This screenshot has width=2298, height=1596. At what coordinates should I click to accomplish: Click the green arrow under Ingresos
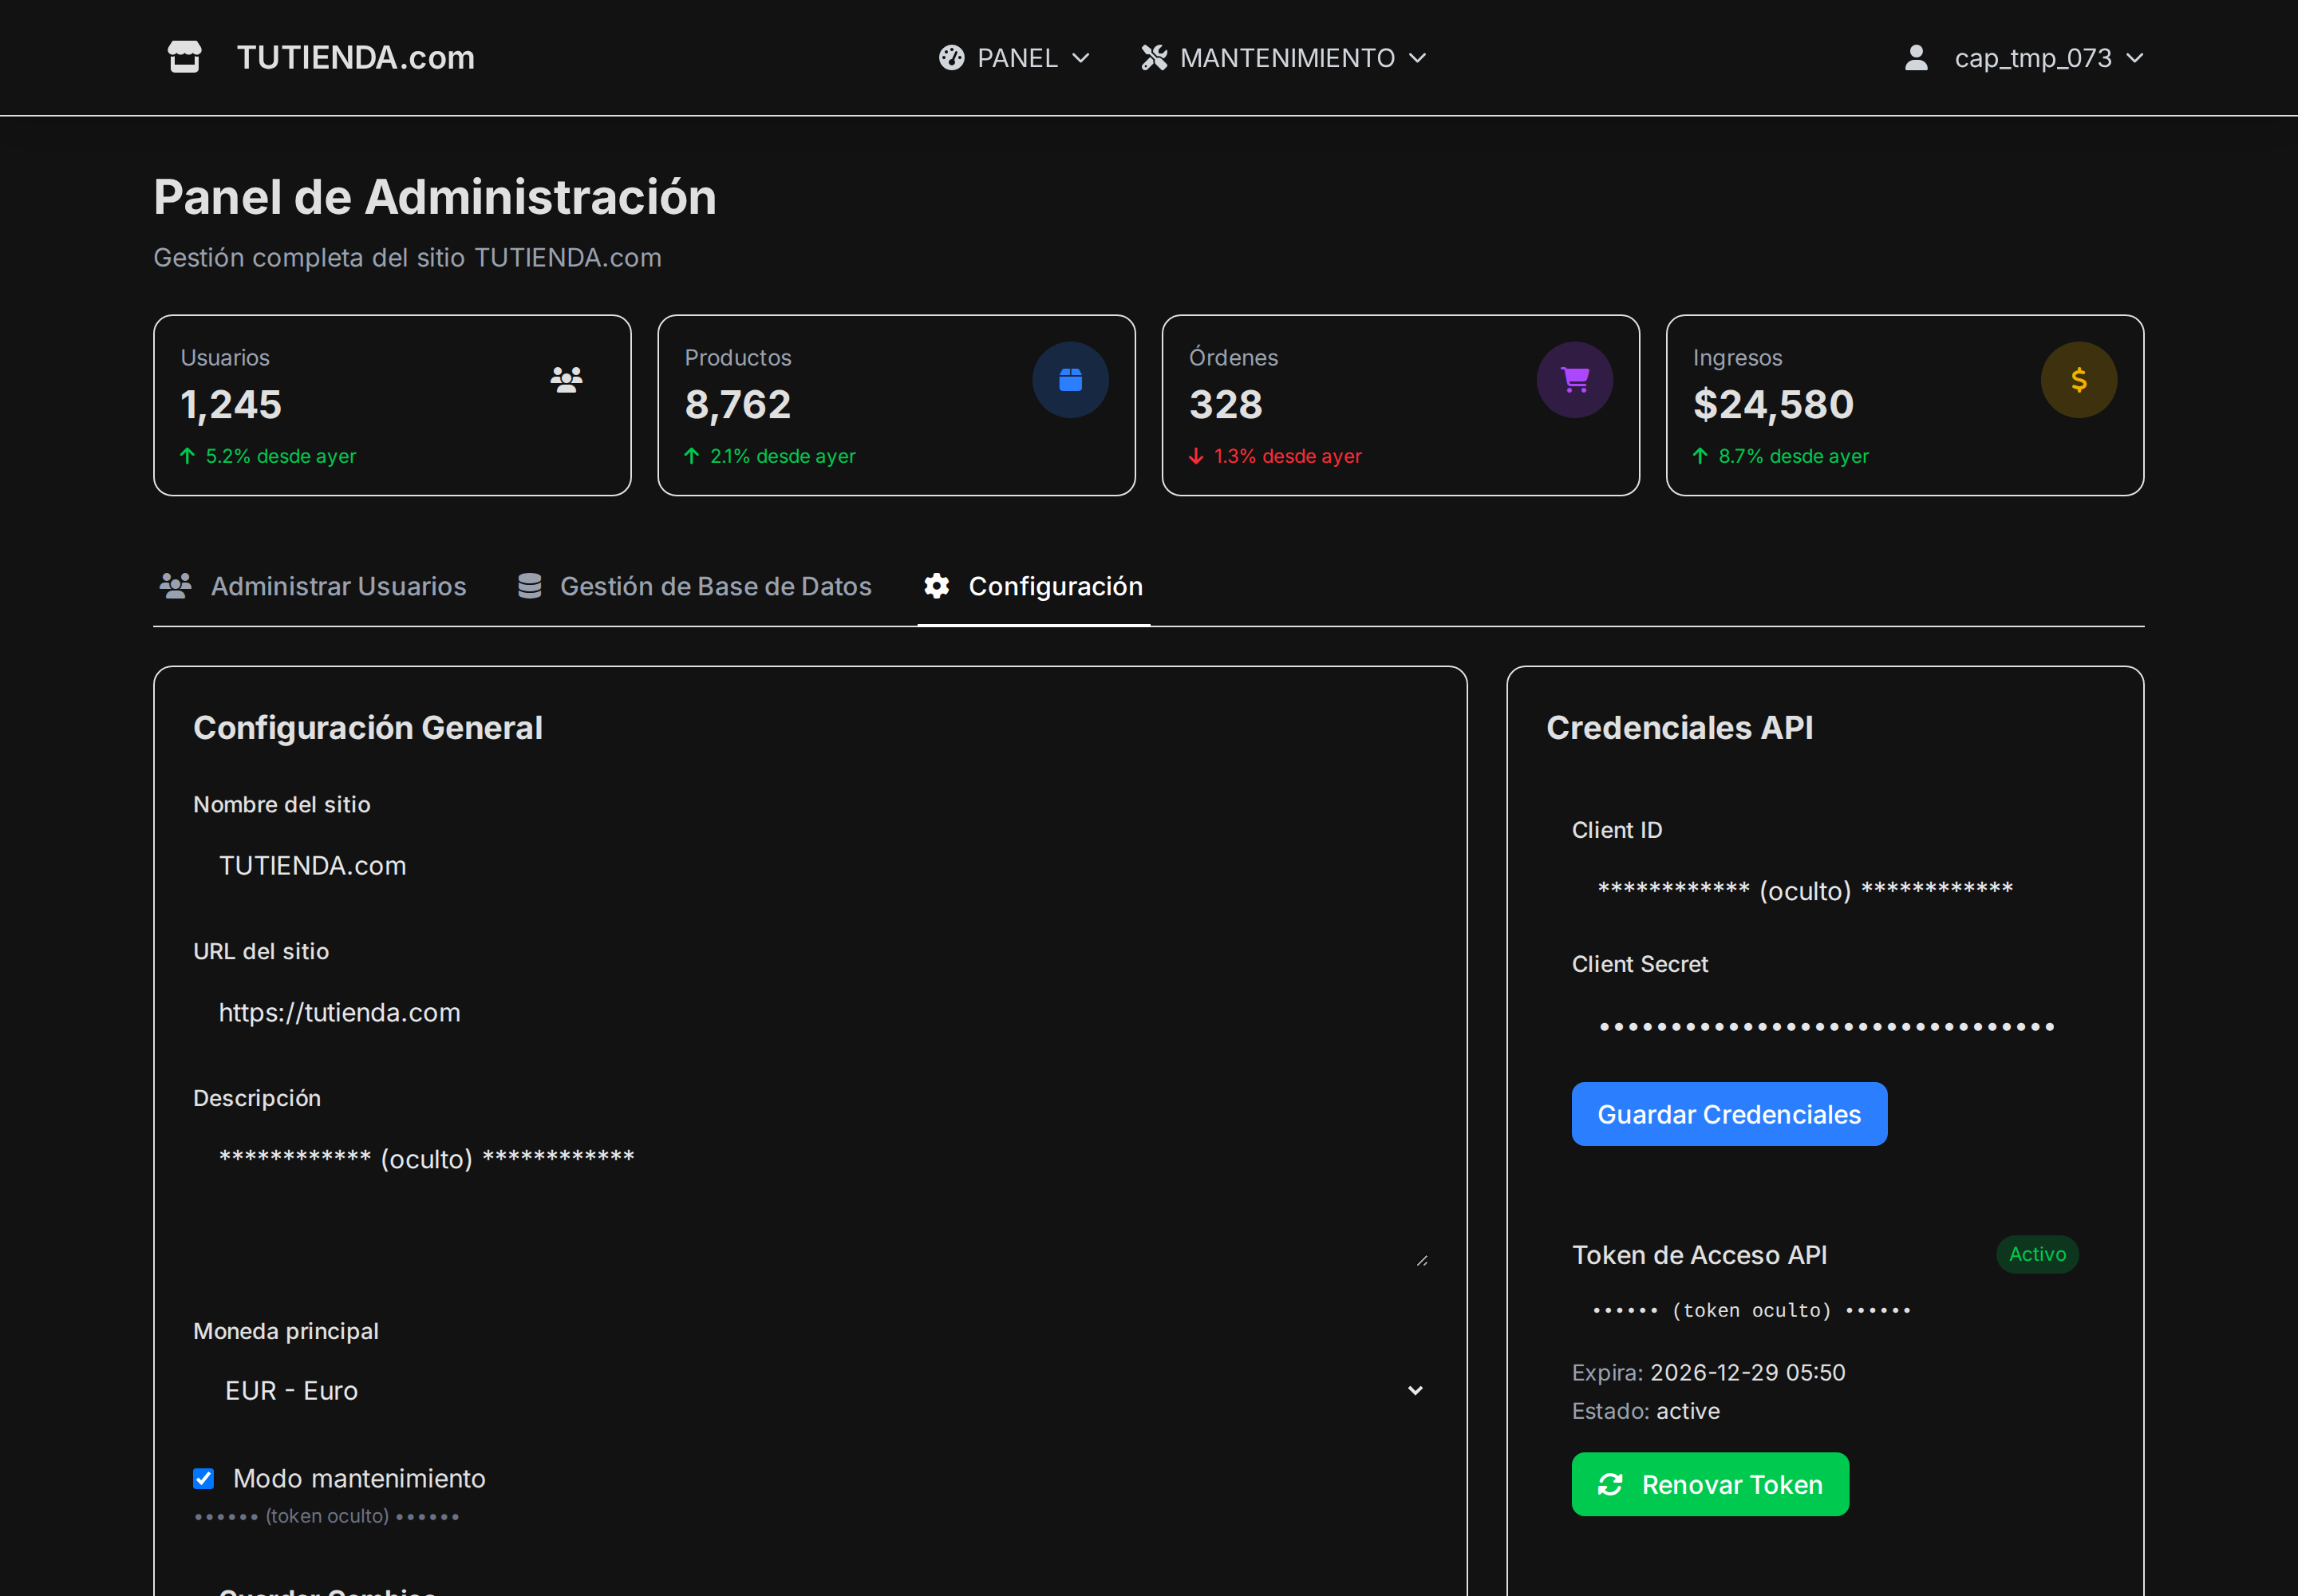coord(1699,456)
